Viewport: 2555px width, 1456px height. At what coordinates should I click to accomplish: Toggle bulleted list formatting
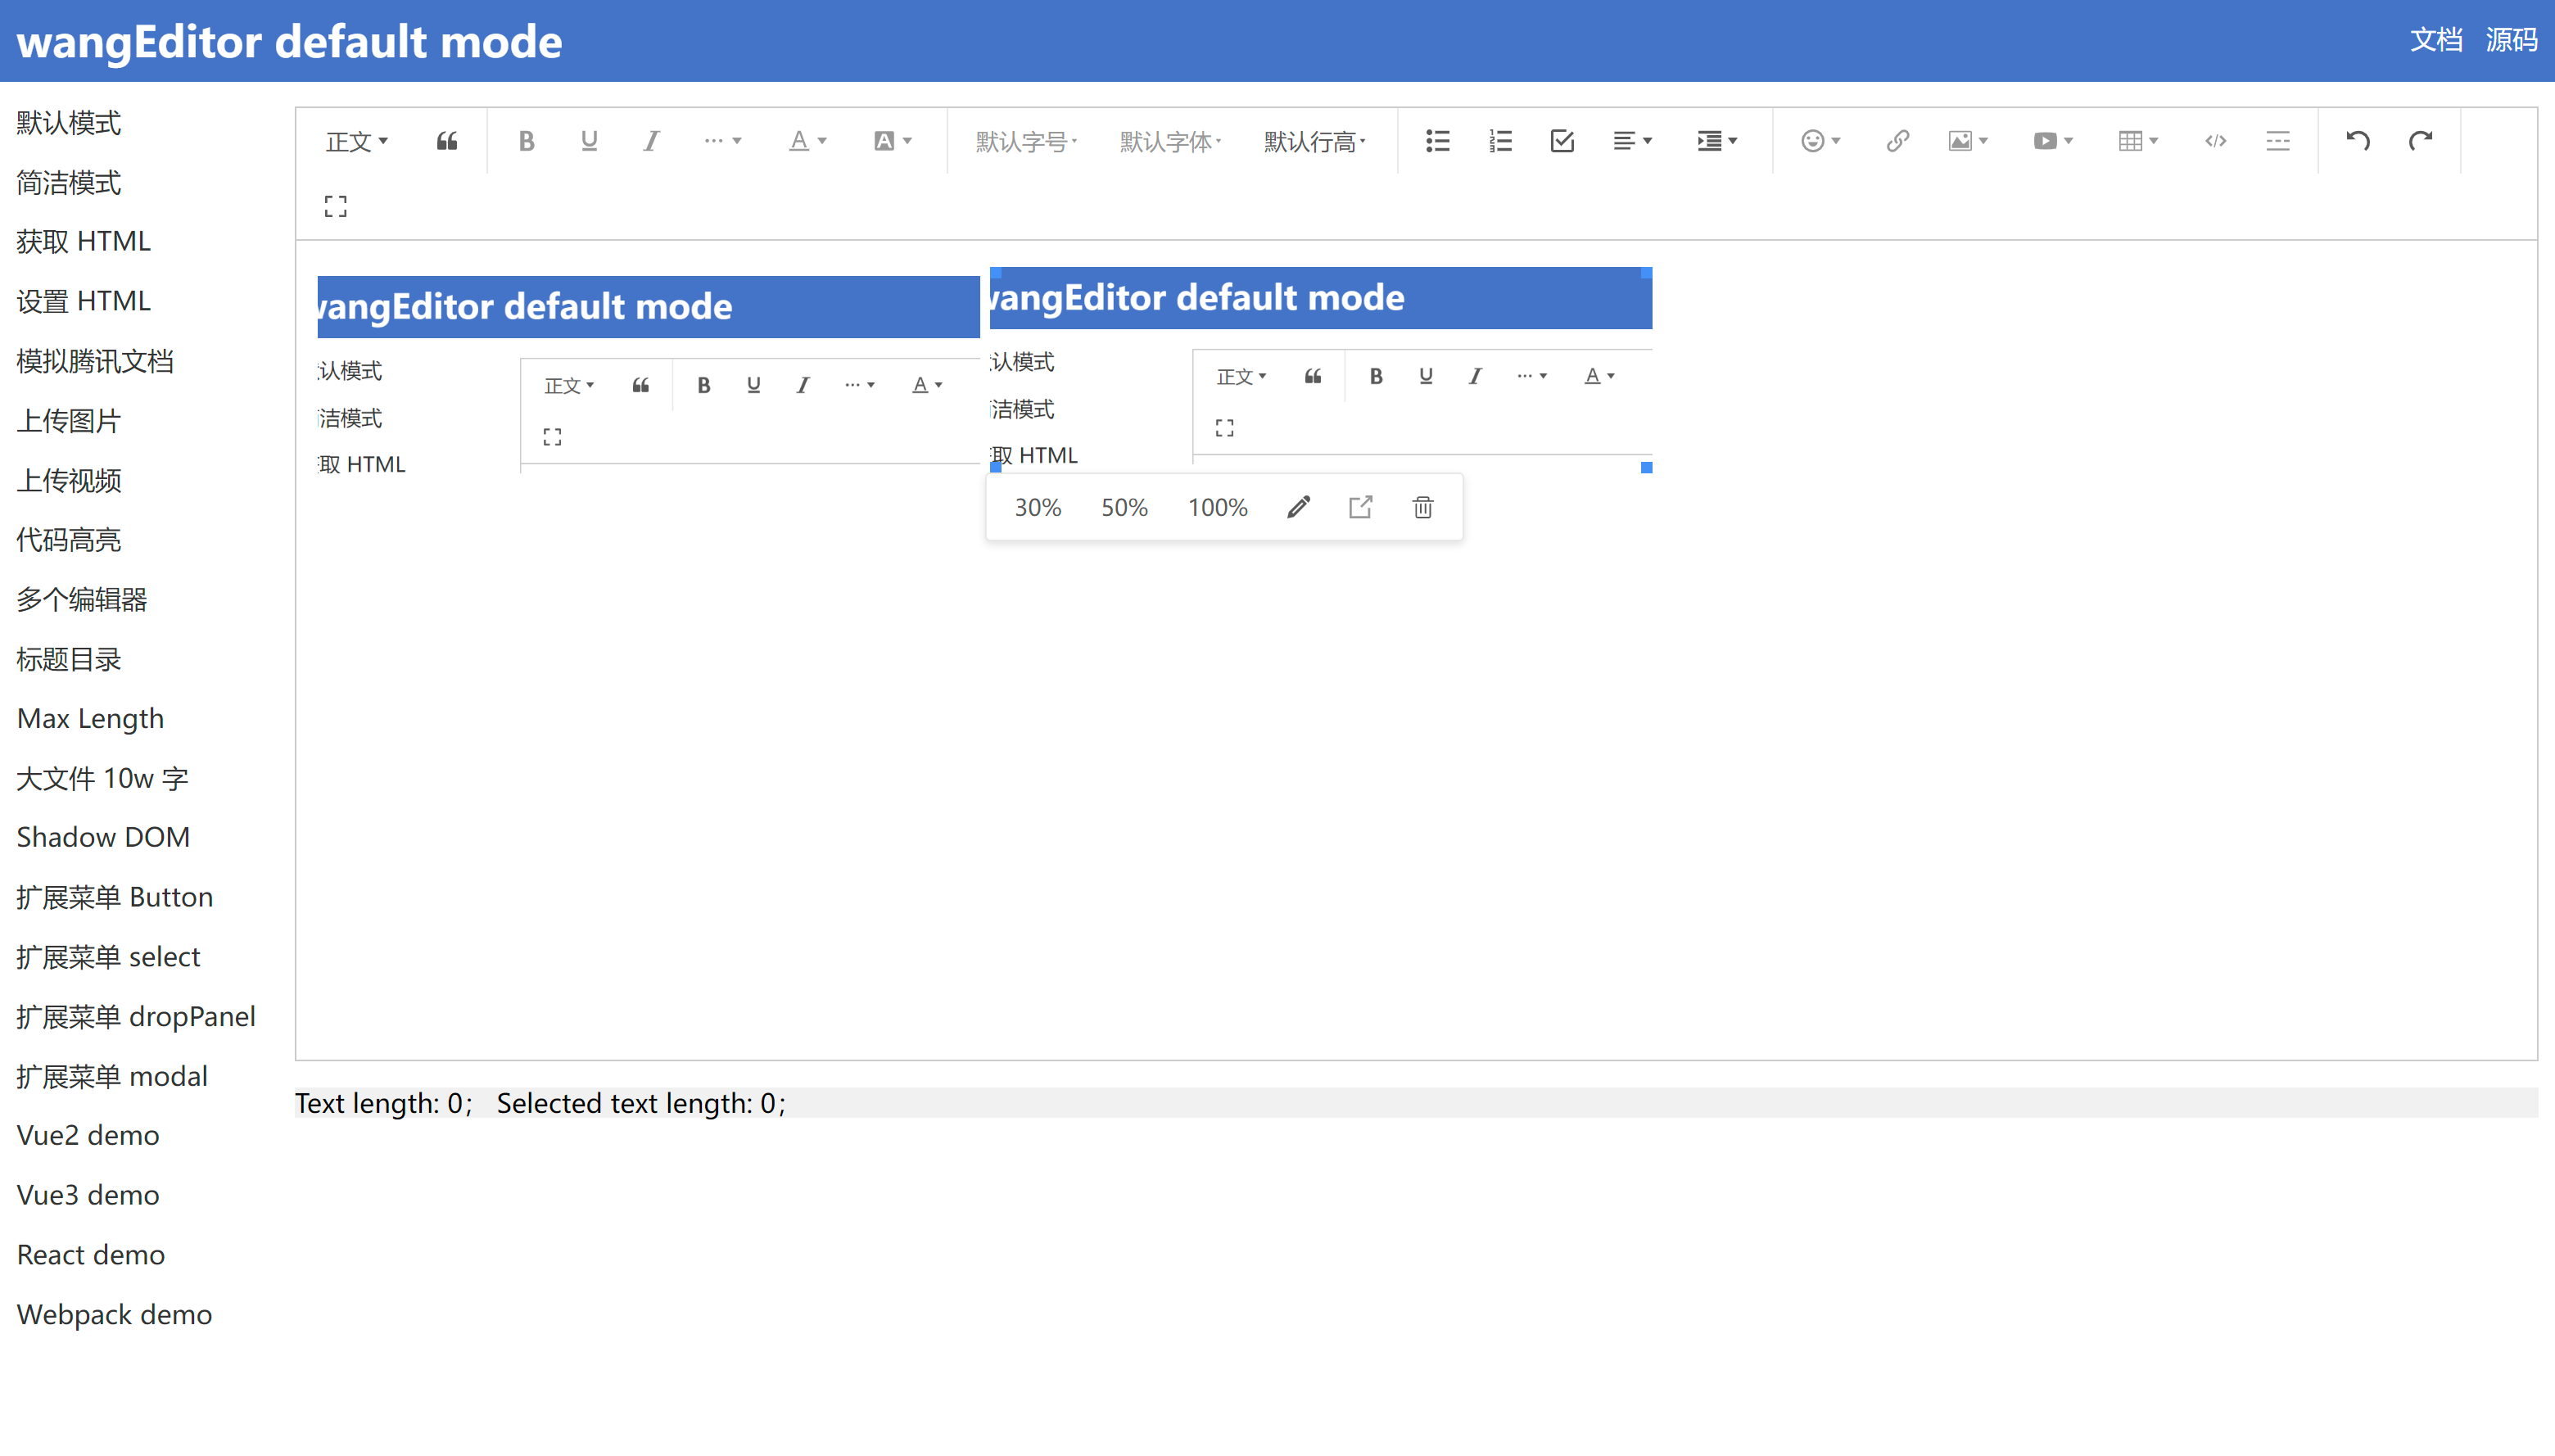coord(1437,141)
